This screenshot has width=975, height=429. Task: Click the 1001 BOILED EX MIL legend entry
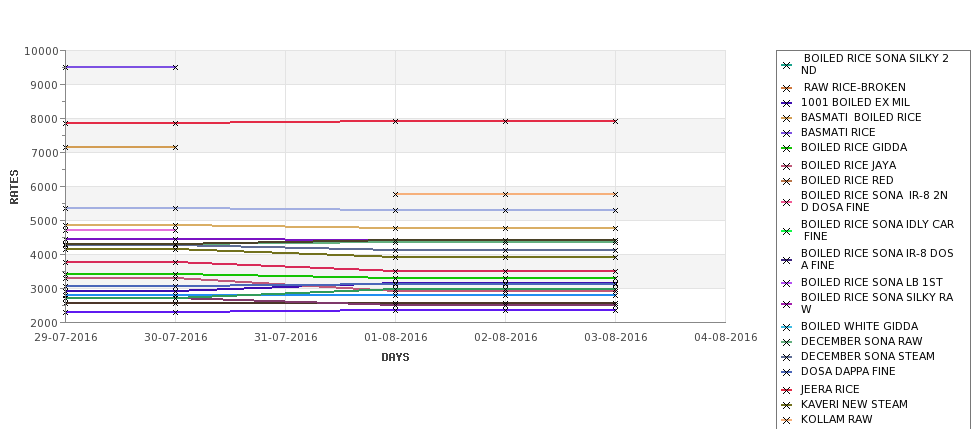pyautogui.click(x=855, y=103)
